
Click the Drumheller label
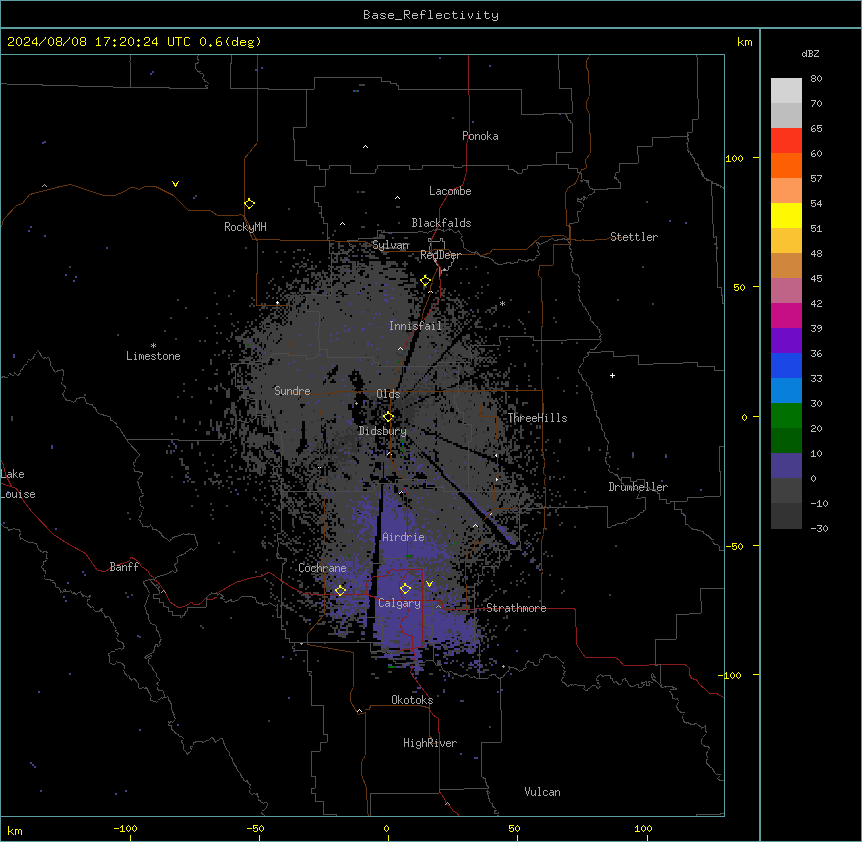(x=638, y=487)
